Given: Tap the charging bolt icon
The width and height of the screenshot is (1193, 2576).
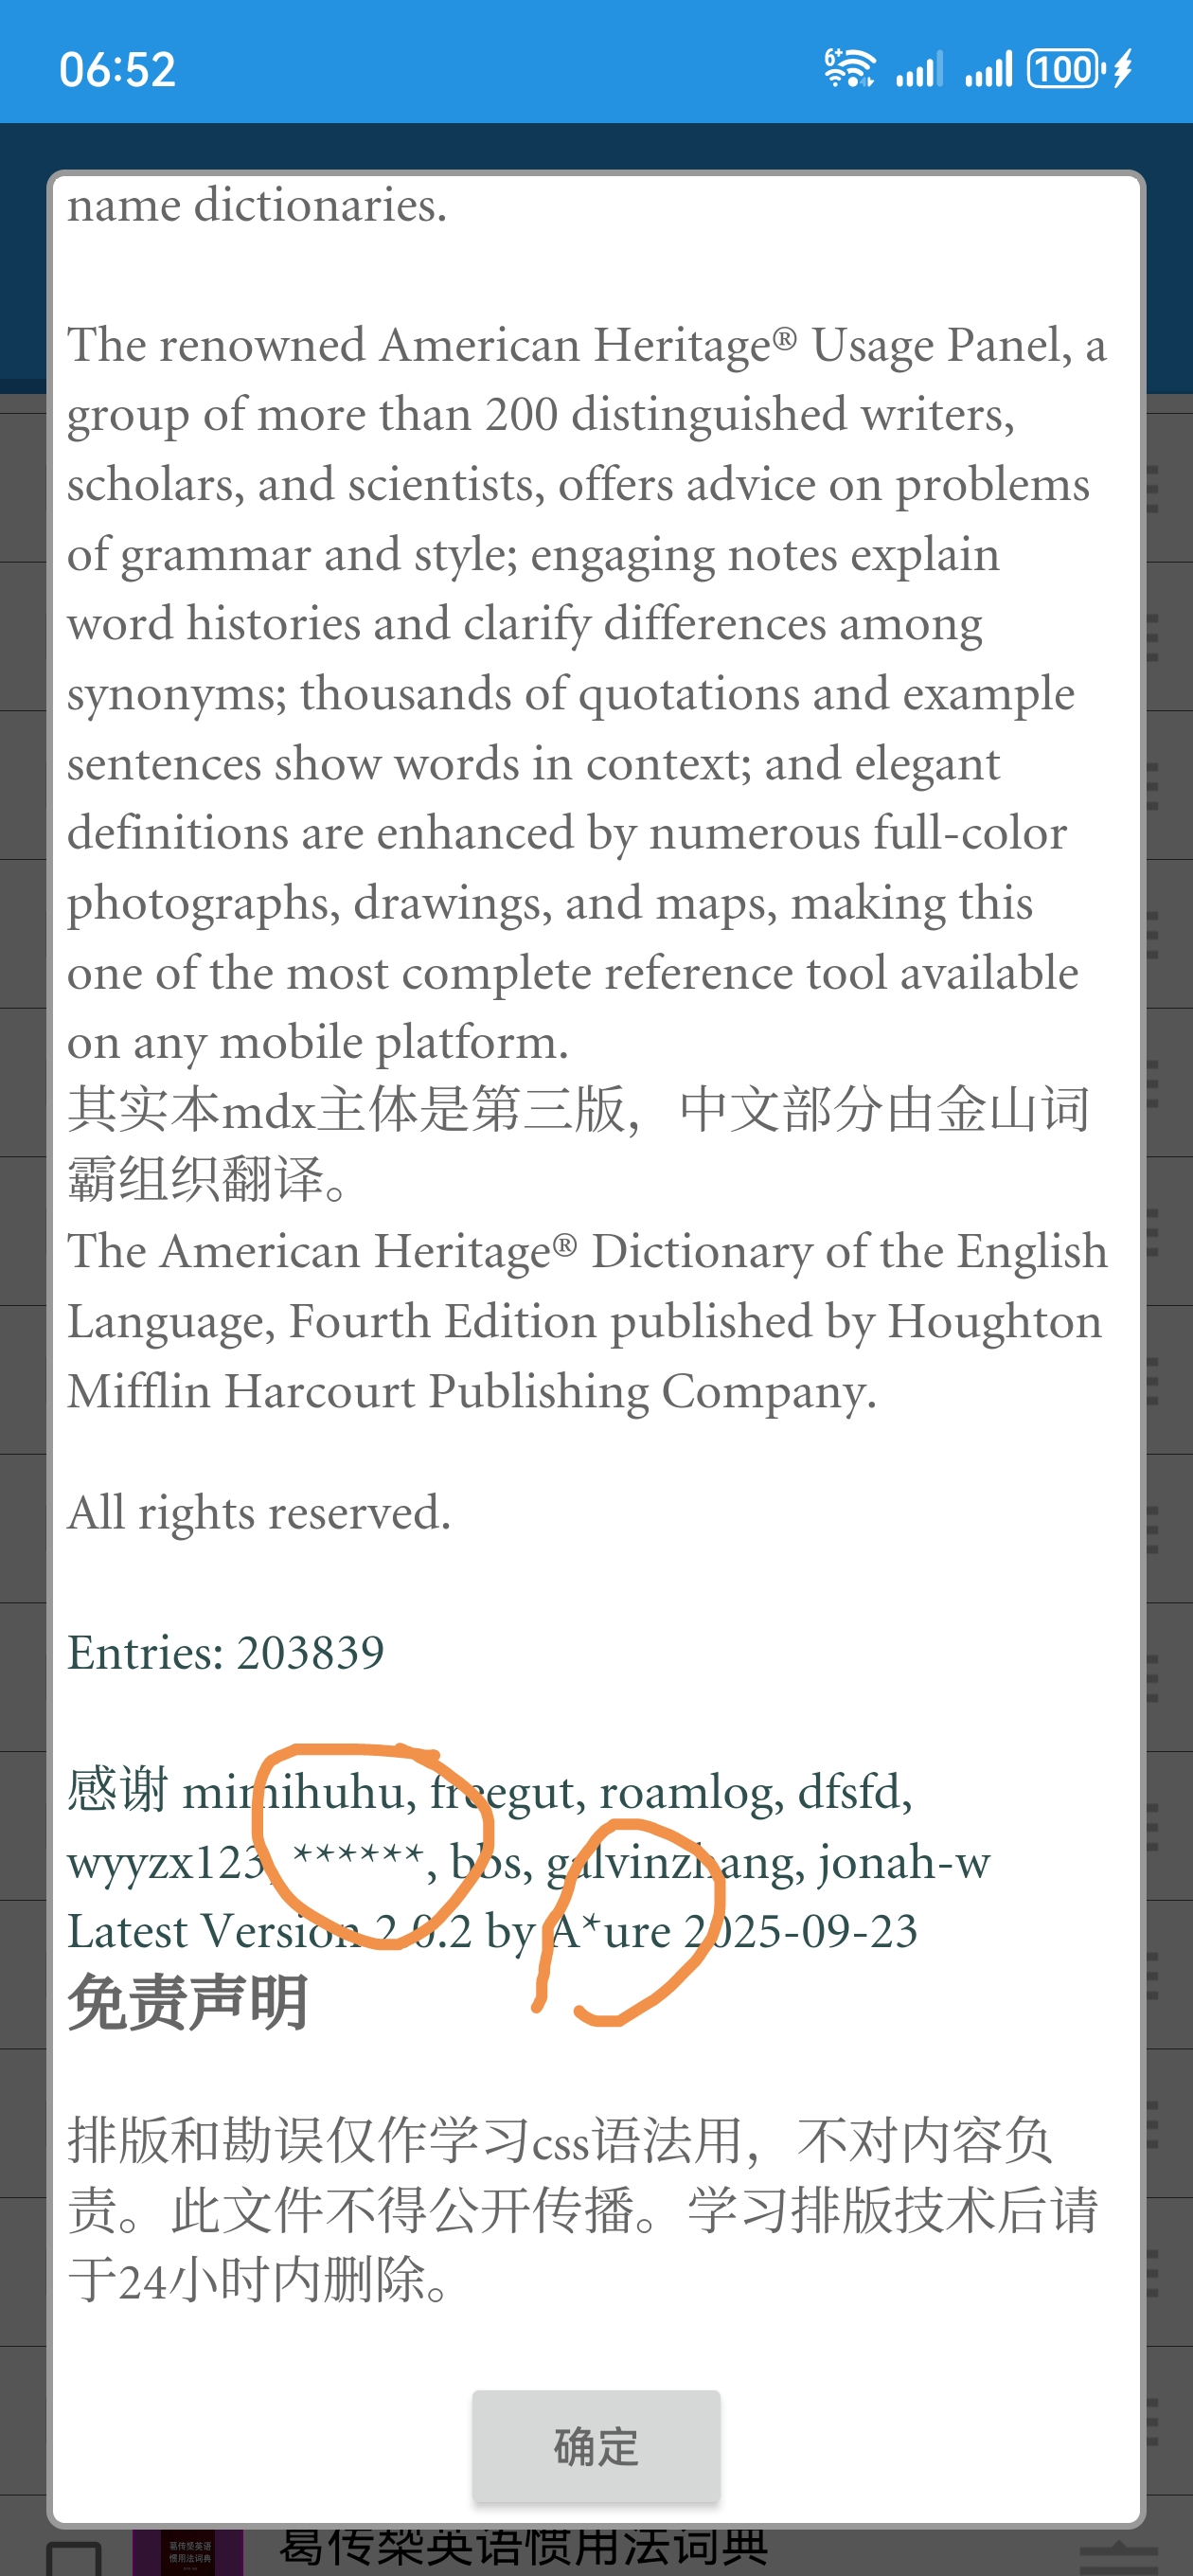Looking at the screenshot, I should pos(1123,69).
